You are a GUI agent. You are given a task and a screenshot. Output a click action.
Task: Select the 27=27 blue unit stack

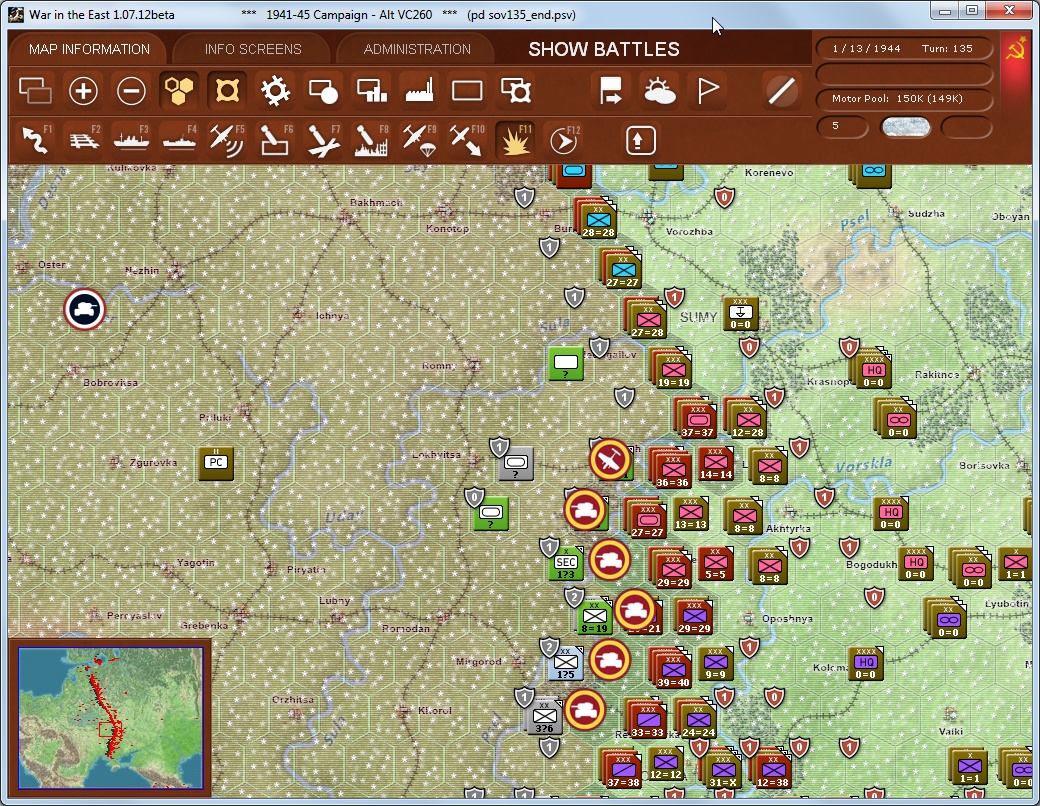click(621, 271)
